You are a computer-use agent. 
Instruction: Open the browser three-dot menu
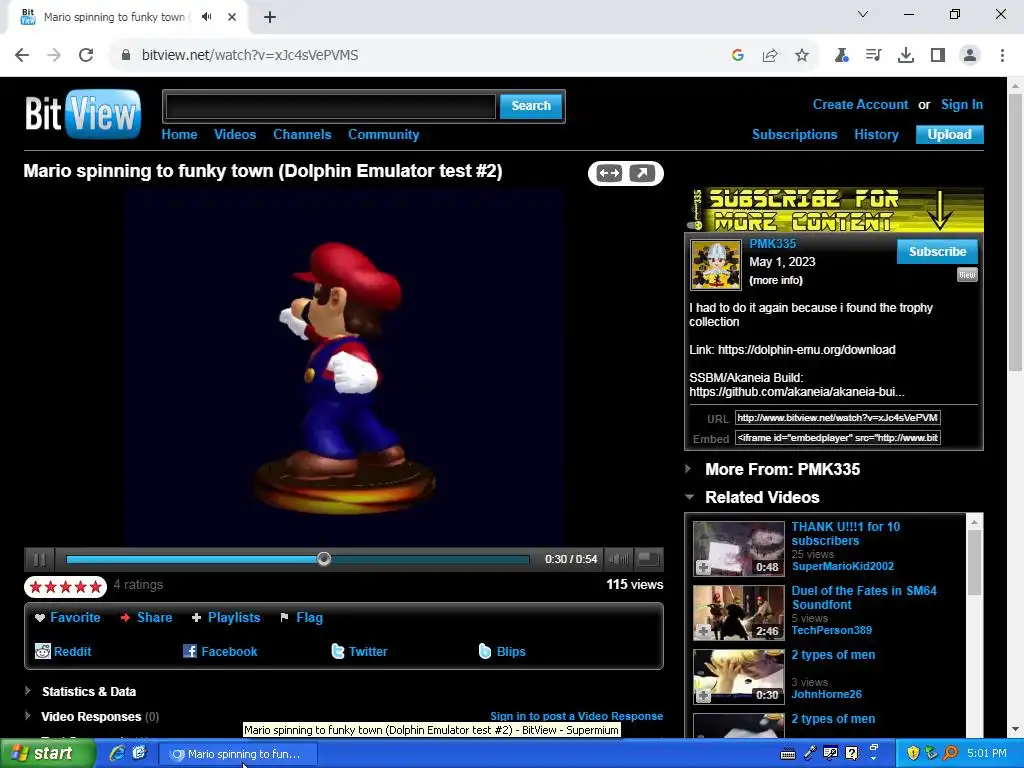tap(1002, 56)
